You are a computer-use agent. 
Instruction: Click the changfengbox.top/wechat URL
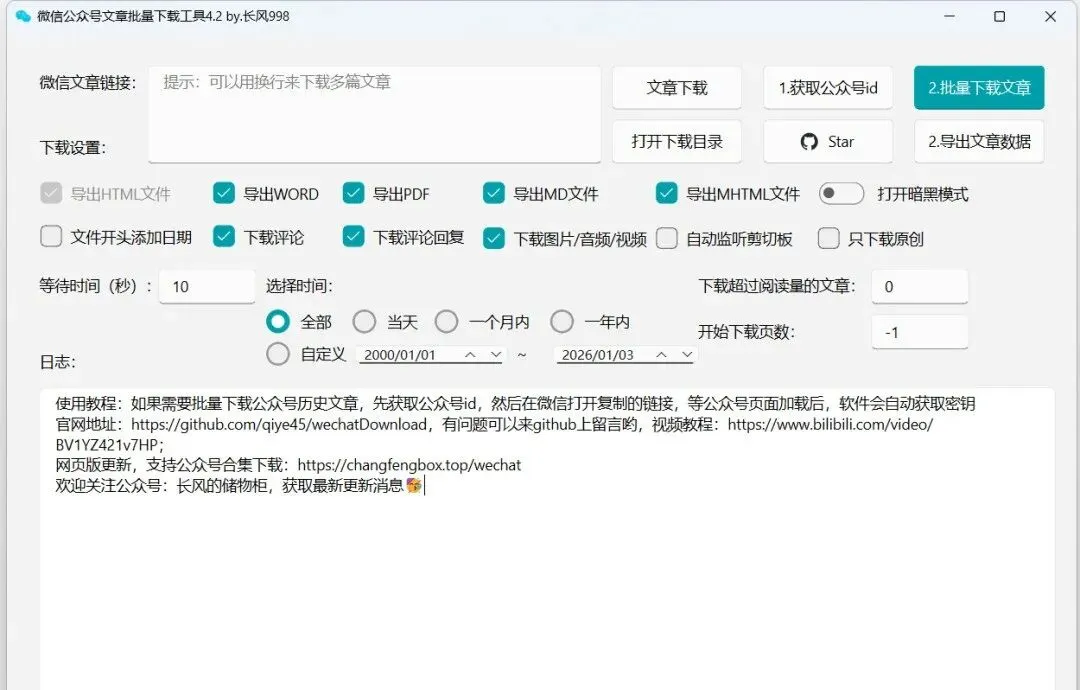pos(409,465)
